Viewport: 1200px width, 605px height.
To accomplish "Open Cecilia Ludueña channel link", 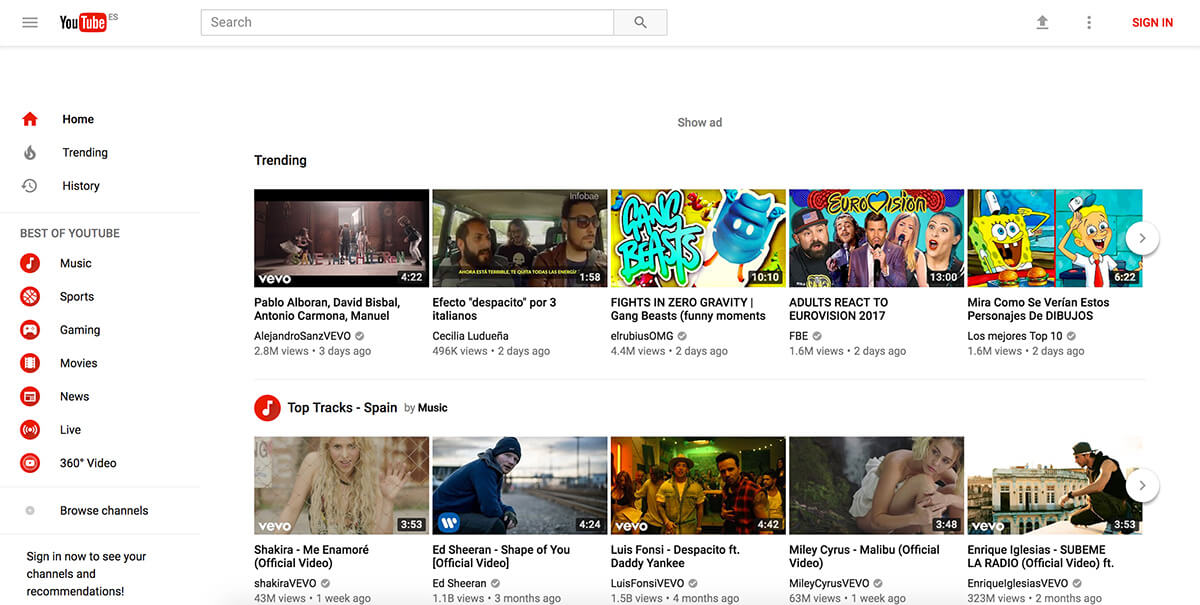I will 470,336.
